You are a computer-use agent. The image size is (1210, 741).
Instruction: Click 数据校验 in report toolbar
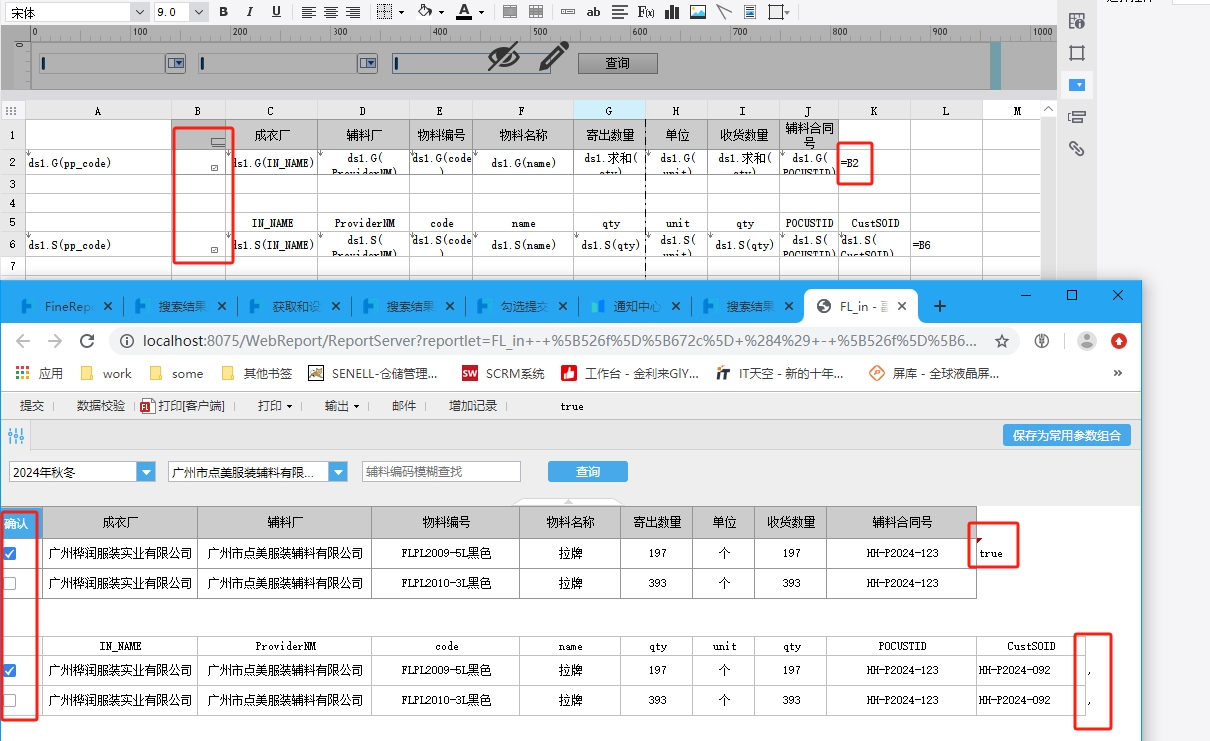click(101, 406)
